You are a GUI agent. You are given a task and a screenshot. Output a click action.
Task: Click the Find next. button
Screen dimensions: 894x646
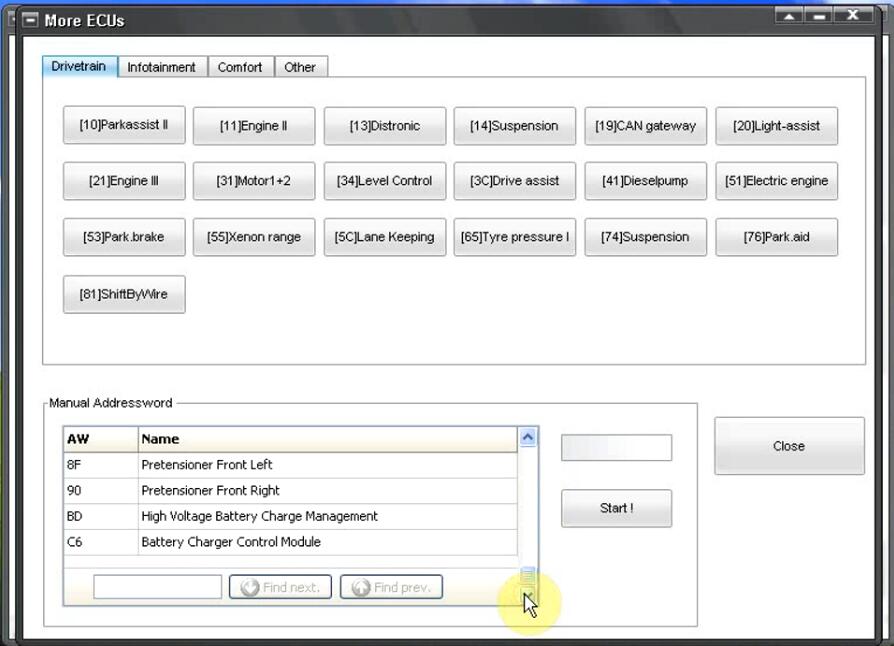[x=281, y=587]
